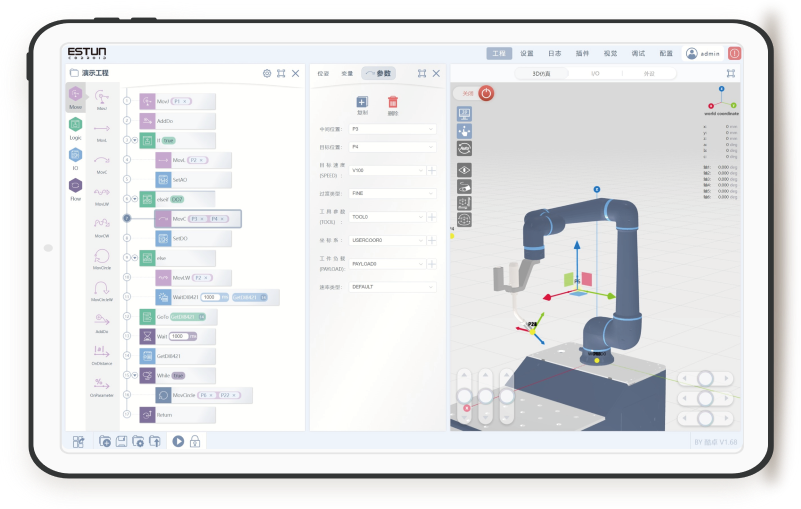Pick the MovL instruction from the palette
This screenshot has height=509, width=801.
click(x=102, y=132)
